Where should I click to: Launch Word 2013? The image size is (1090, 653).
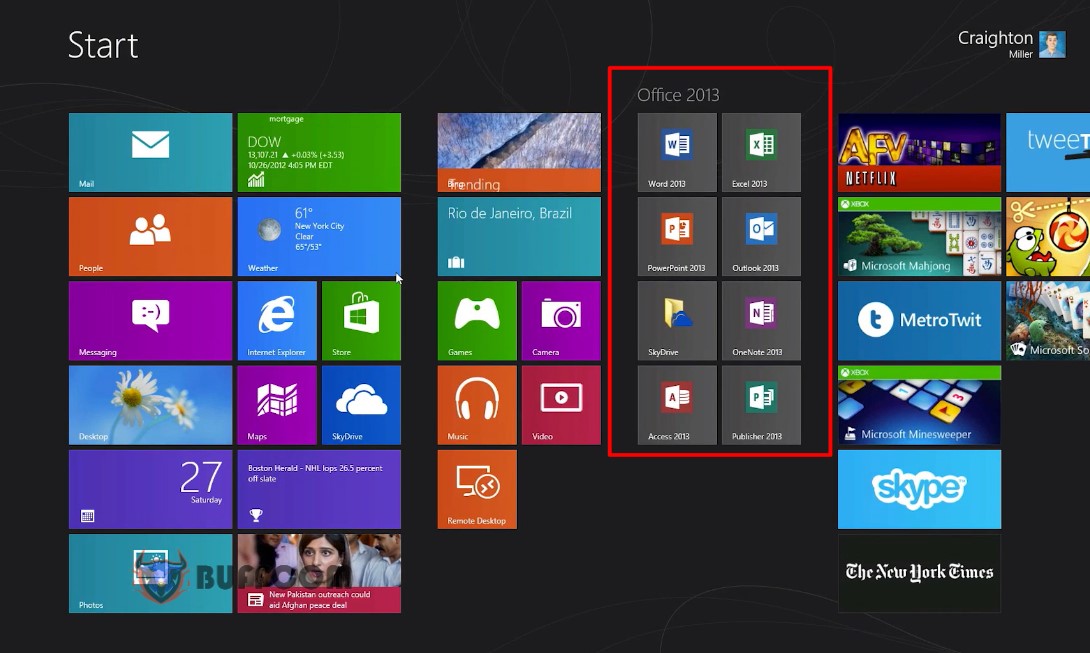[677, 152]
